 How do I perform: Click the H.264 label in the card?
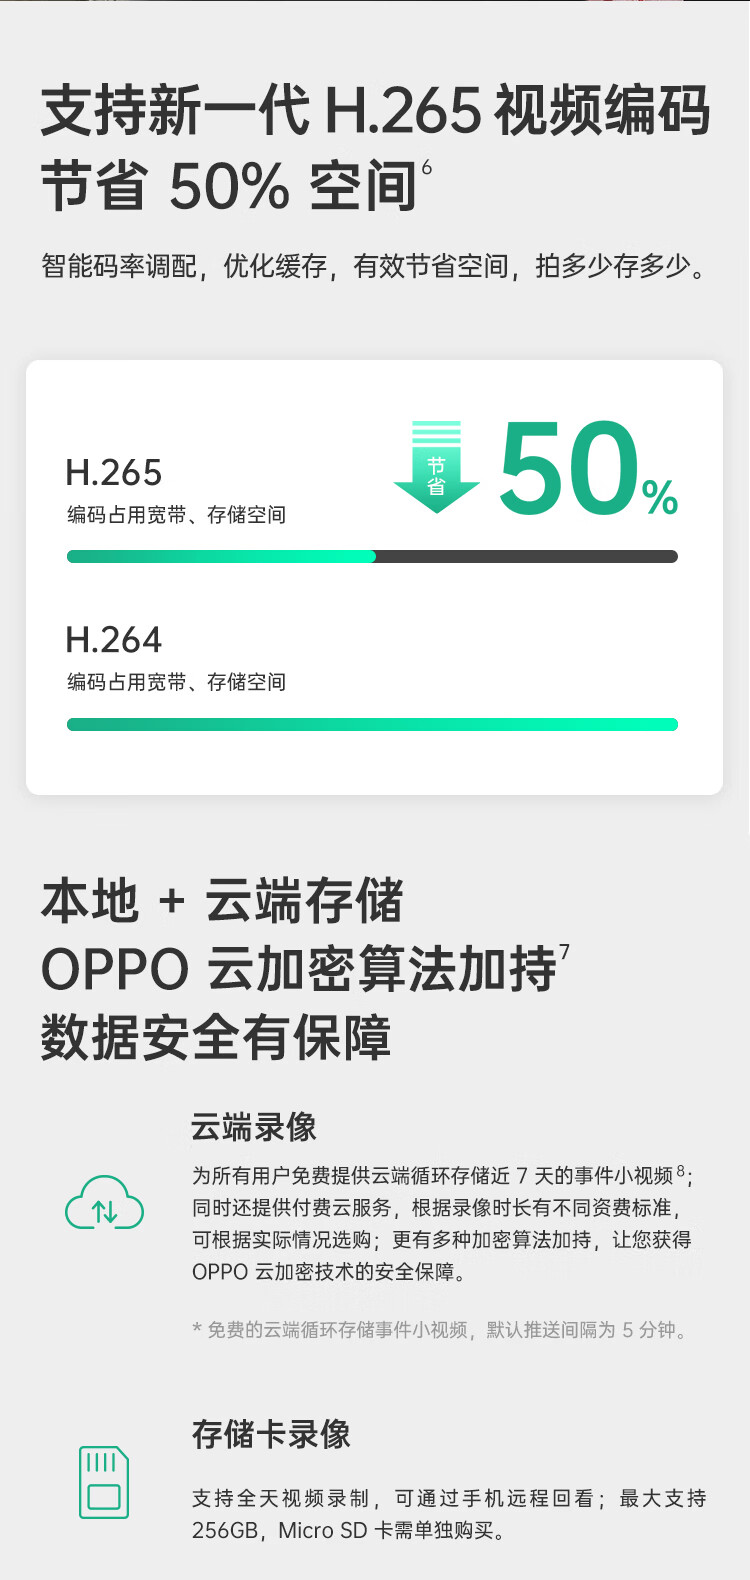[113, 639]
